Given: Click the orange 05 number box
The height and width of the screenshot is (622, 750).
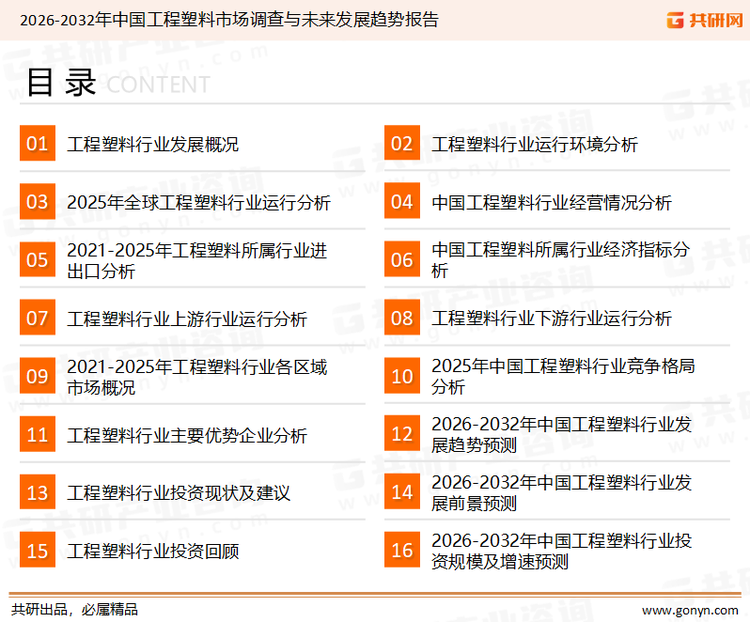Looking at the screenshot, I should 37,259.
